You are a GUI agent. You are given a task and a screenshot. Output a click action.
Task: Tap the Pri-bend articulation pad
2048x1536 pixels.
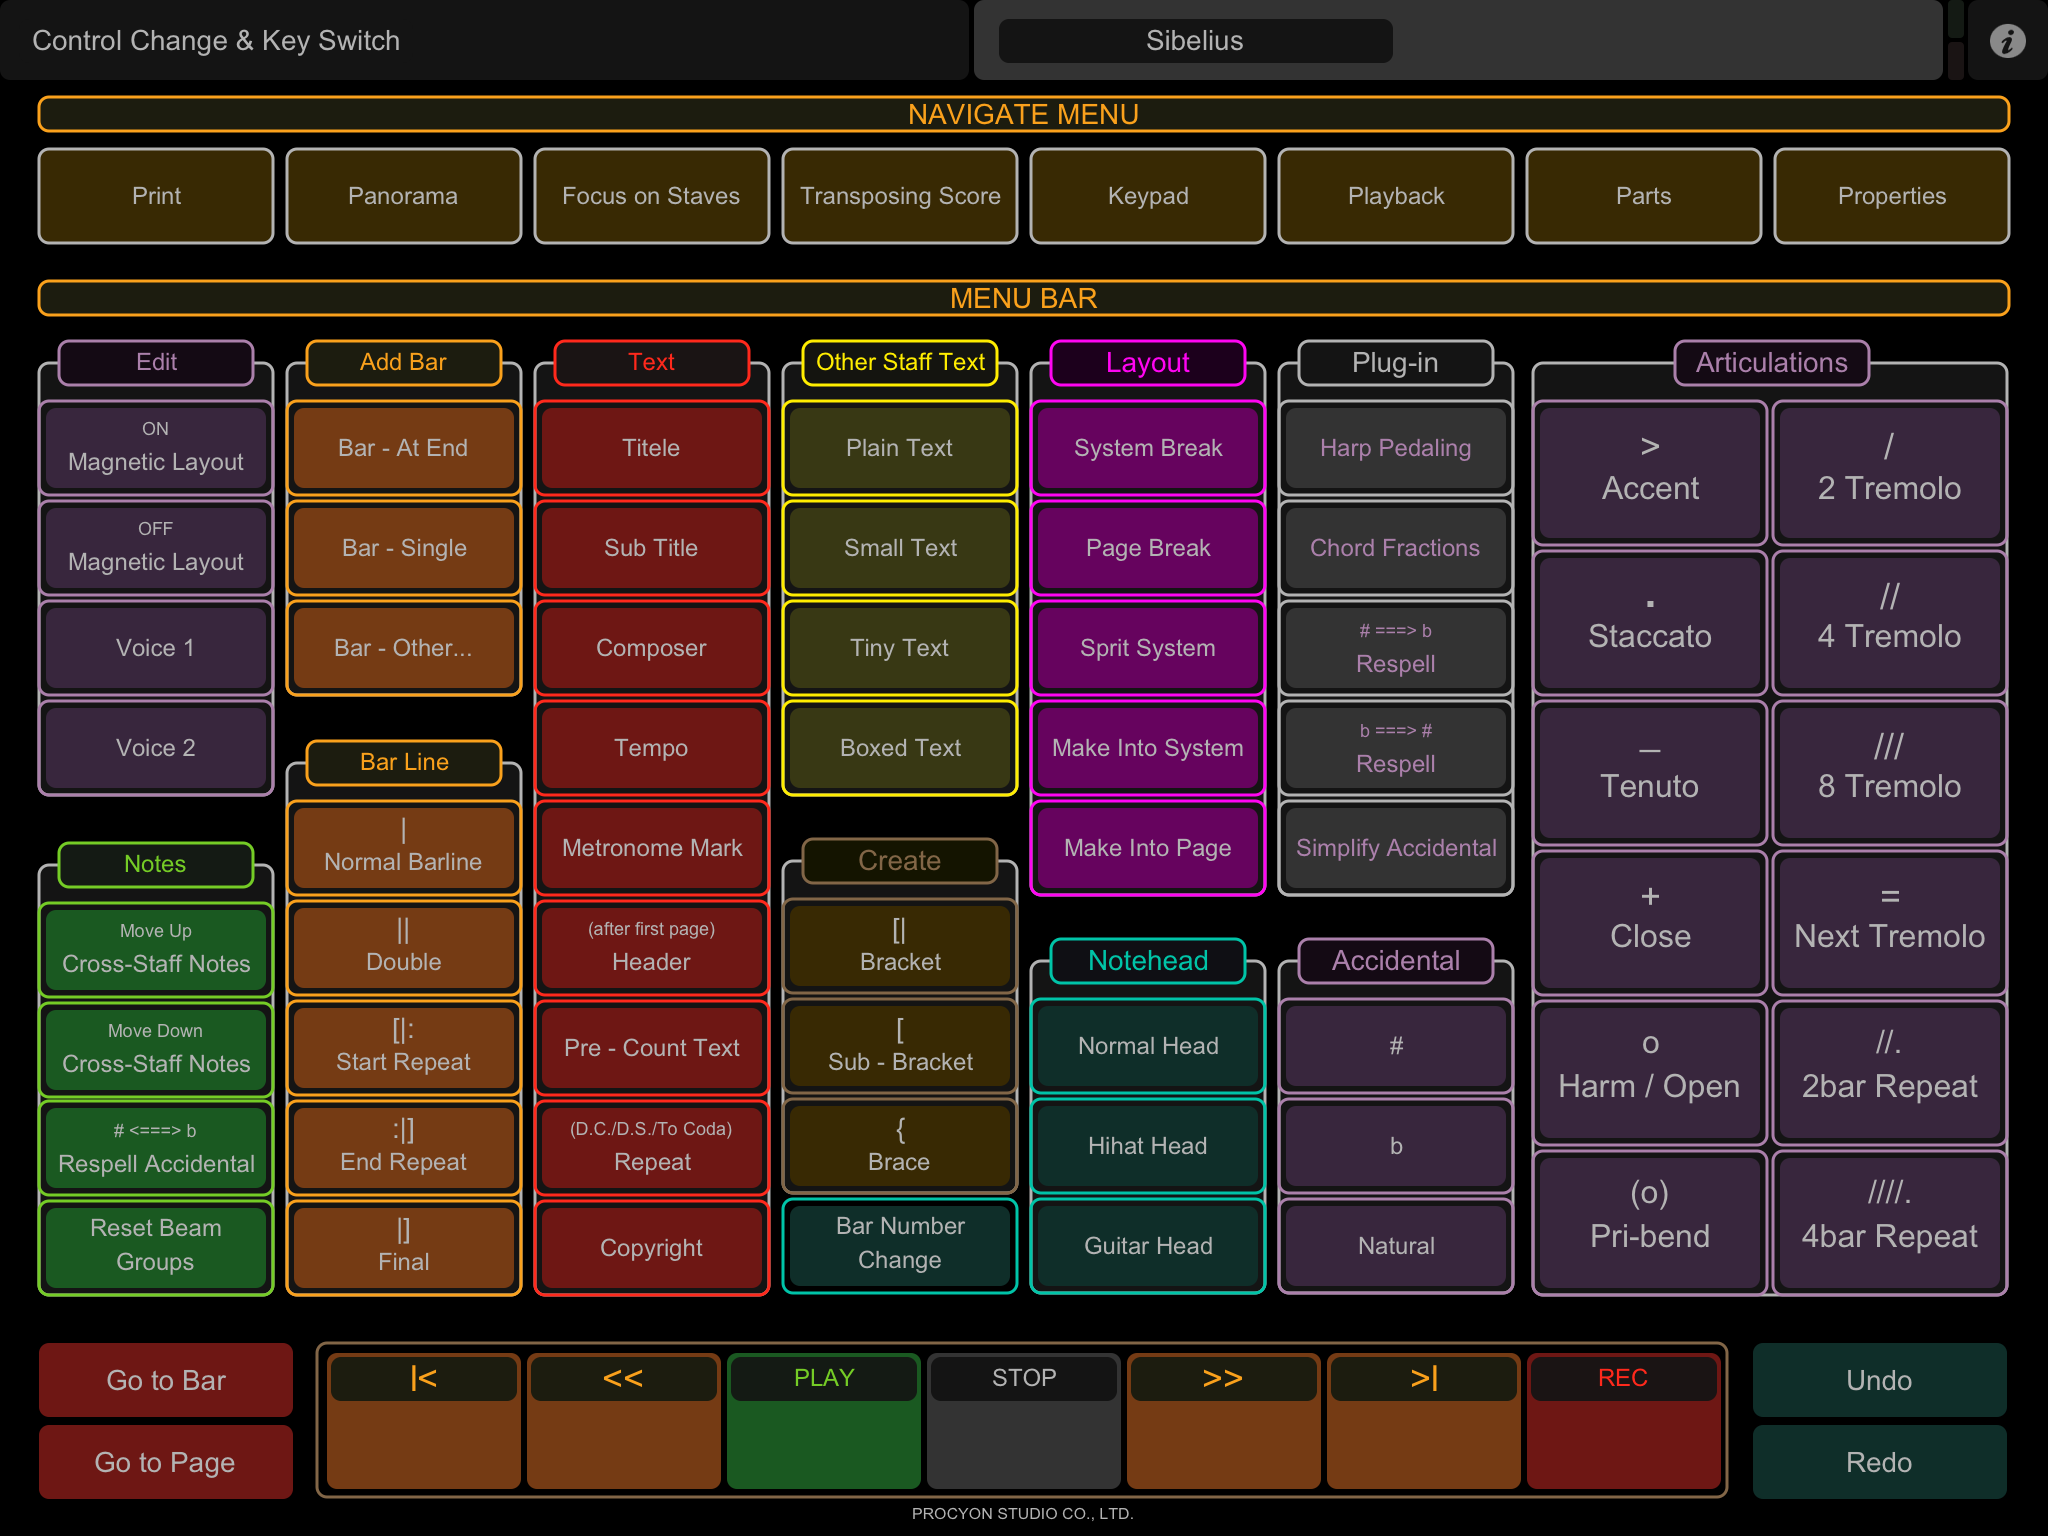[1649, 1222]
